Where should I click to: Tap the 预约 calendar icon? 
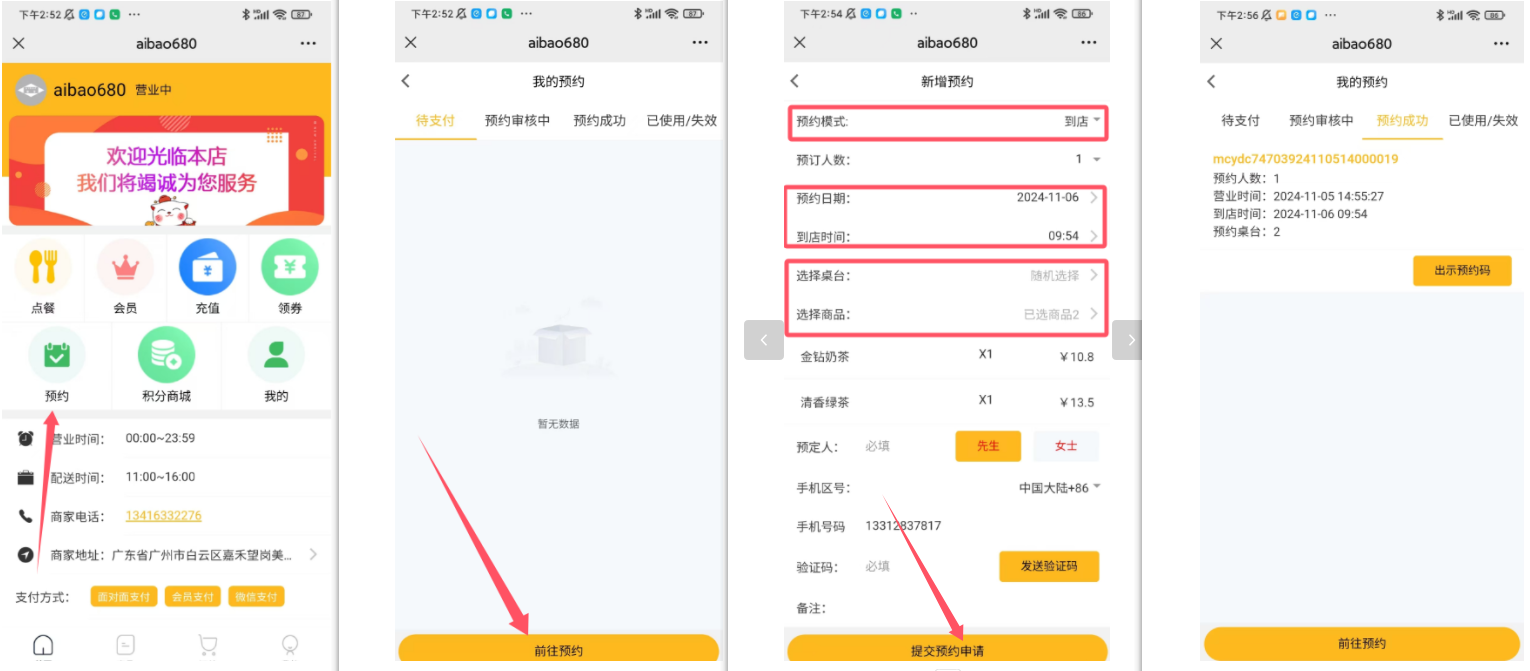(57, 355)
